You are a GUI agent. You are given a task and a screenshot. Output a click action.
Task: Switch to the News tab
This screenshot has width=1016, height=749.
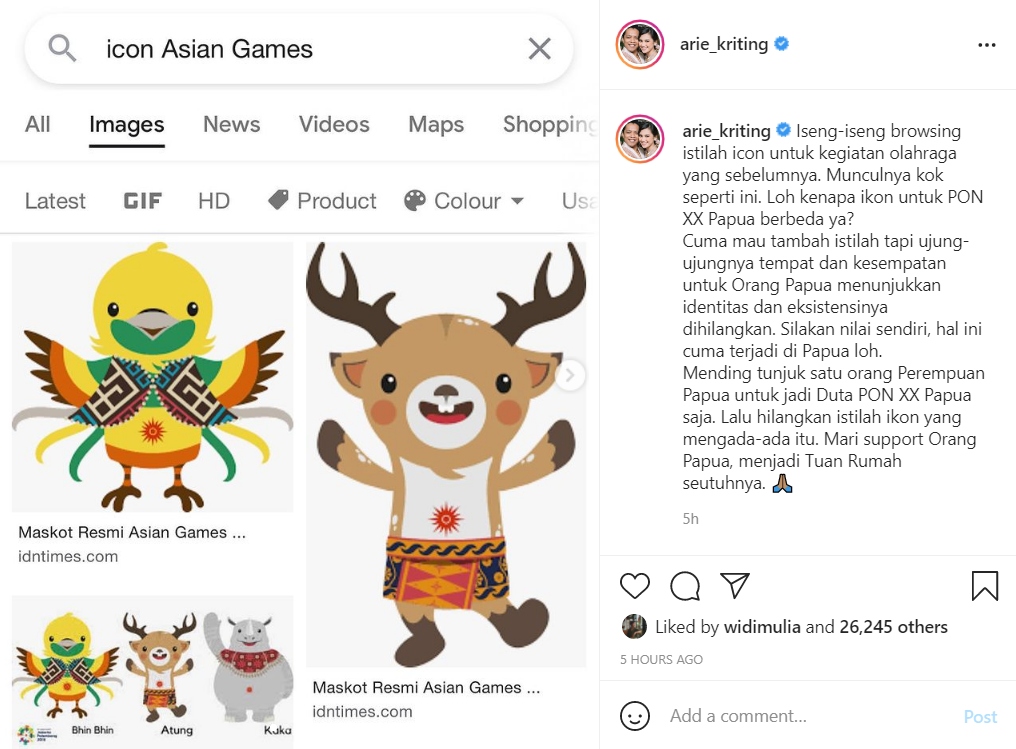231,124
